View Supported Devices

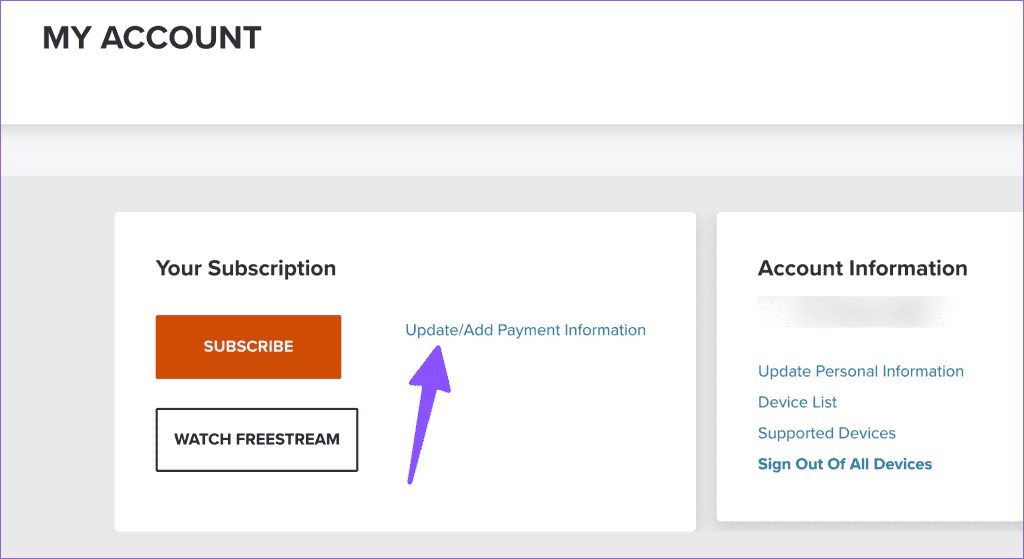826,433
